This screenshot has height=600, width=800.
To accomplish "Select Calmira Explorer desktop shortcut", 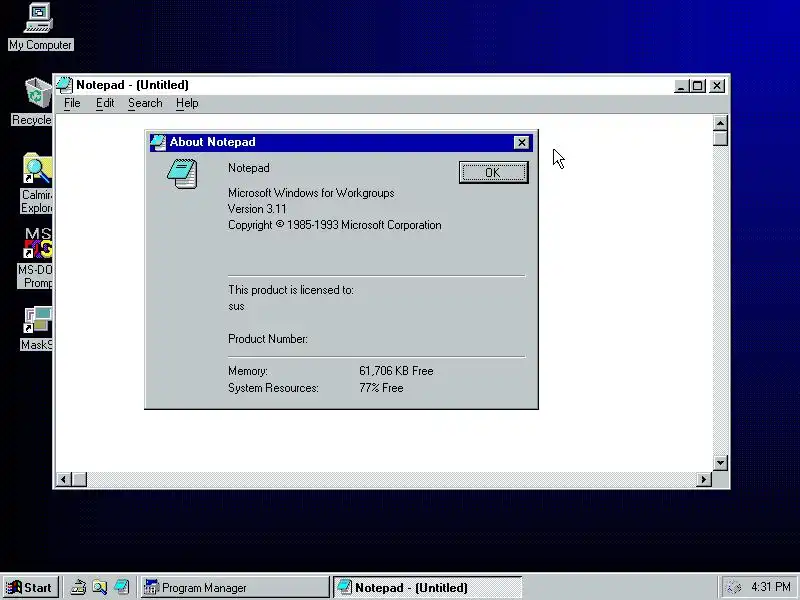I will [37, 184].
